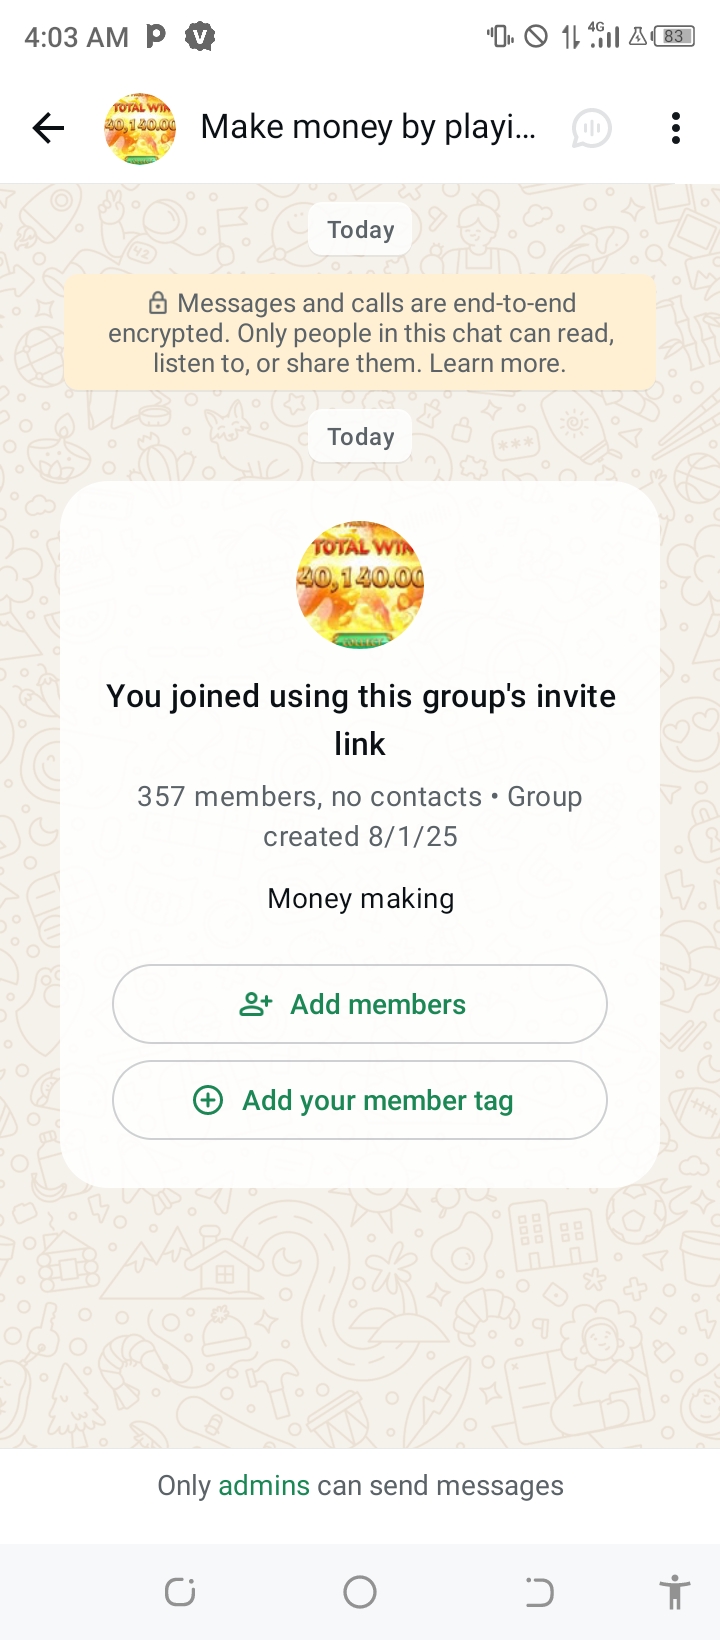Open the three-dot overflow menu
This screenshot has height=1640, width=720.
676,128
